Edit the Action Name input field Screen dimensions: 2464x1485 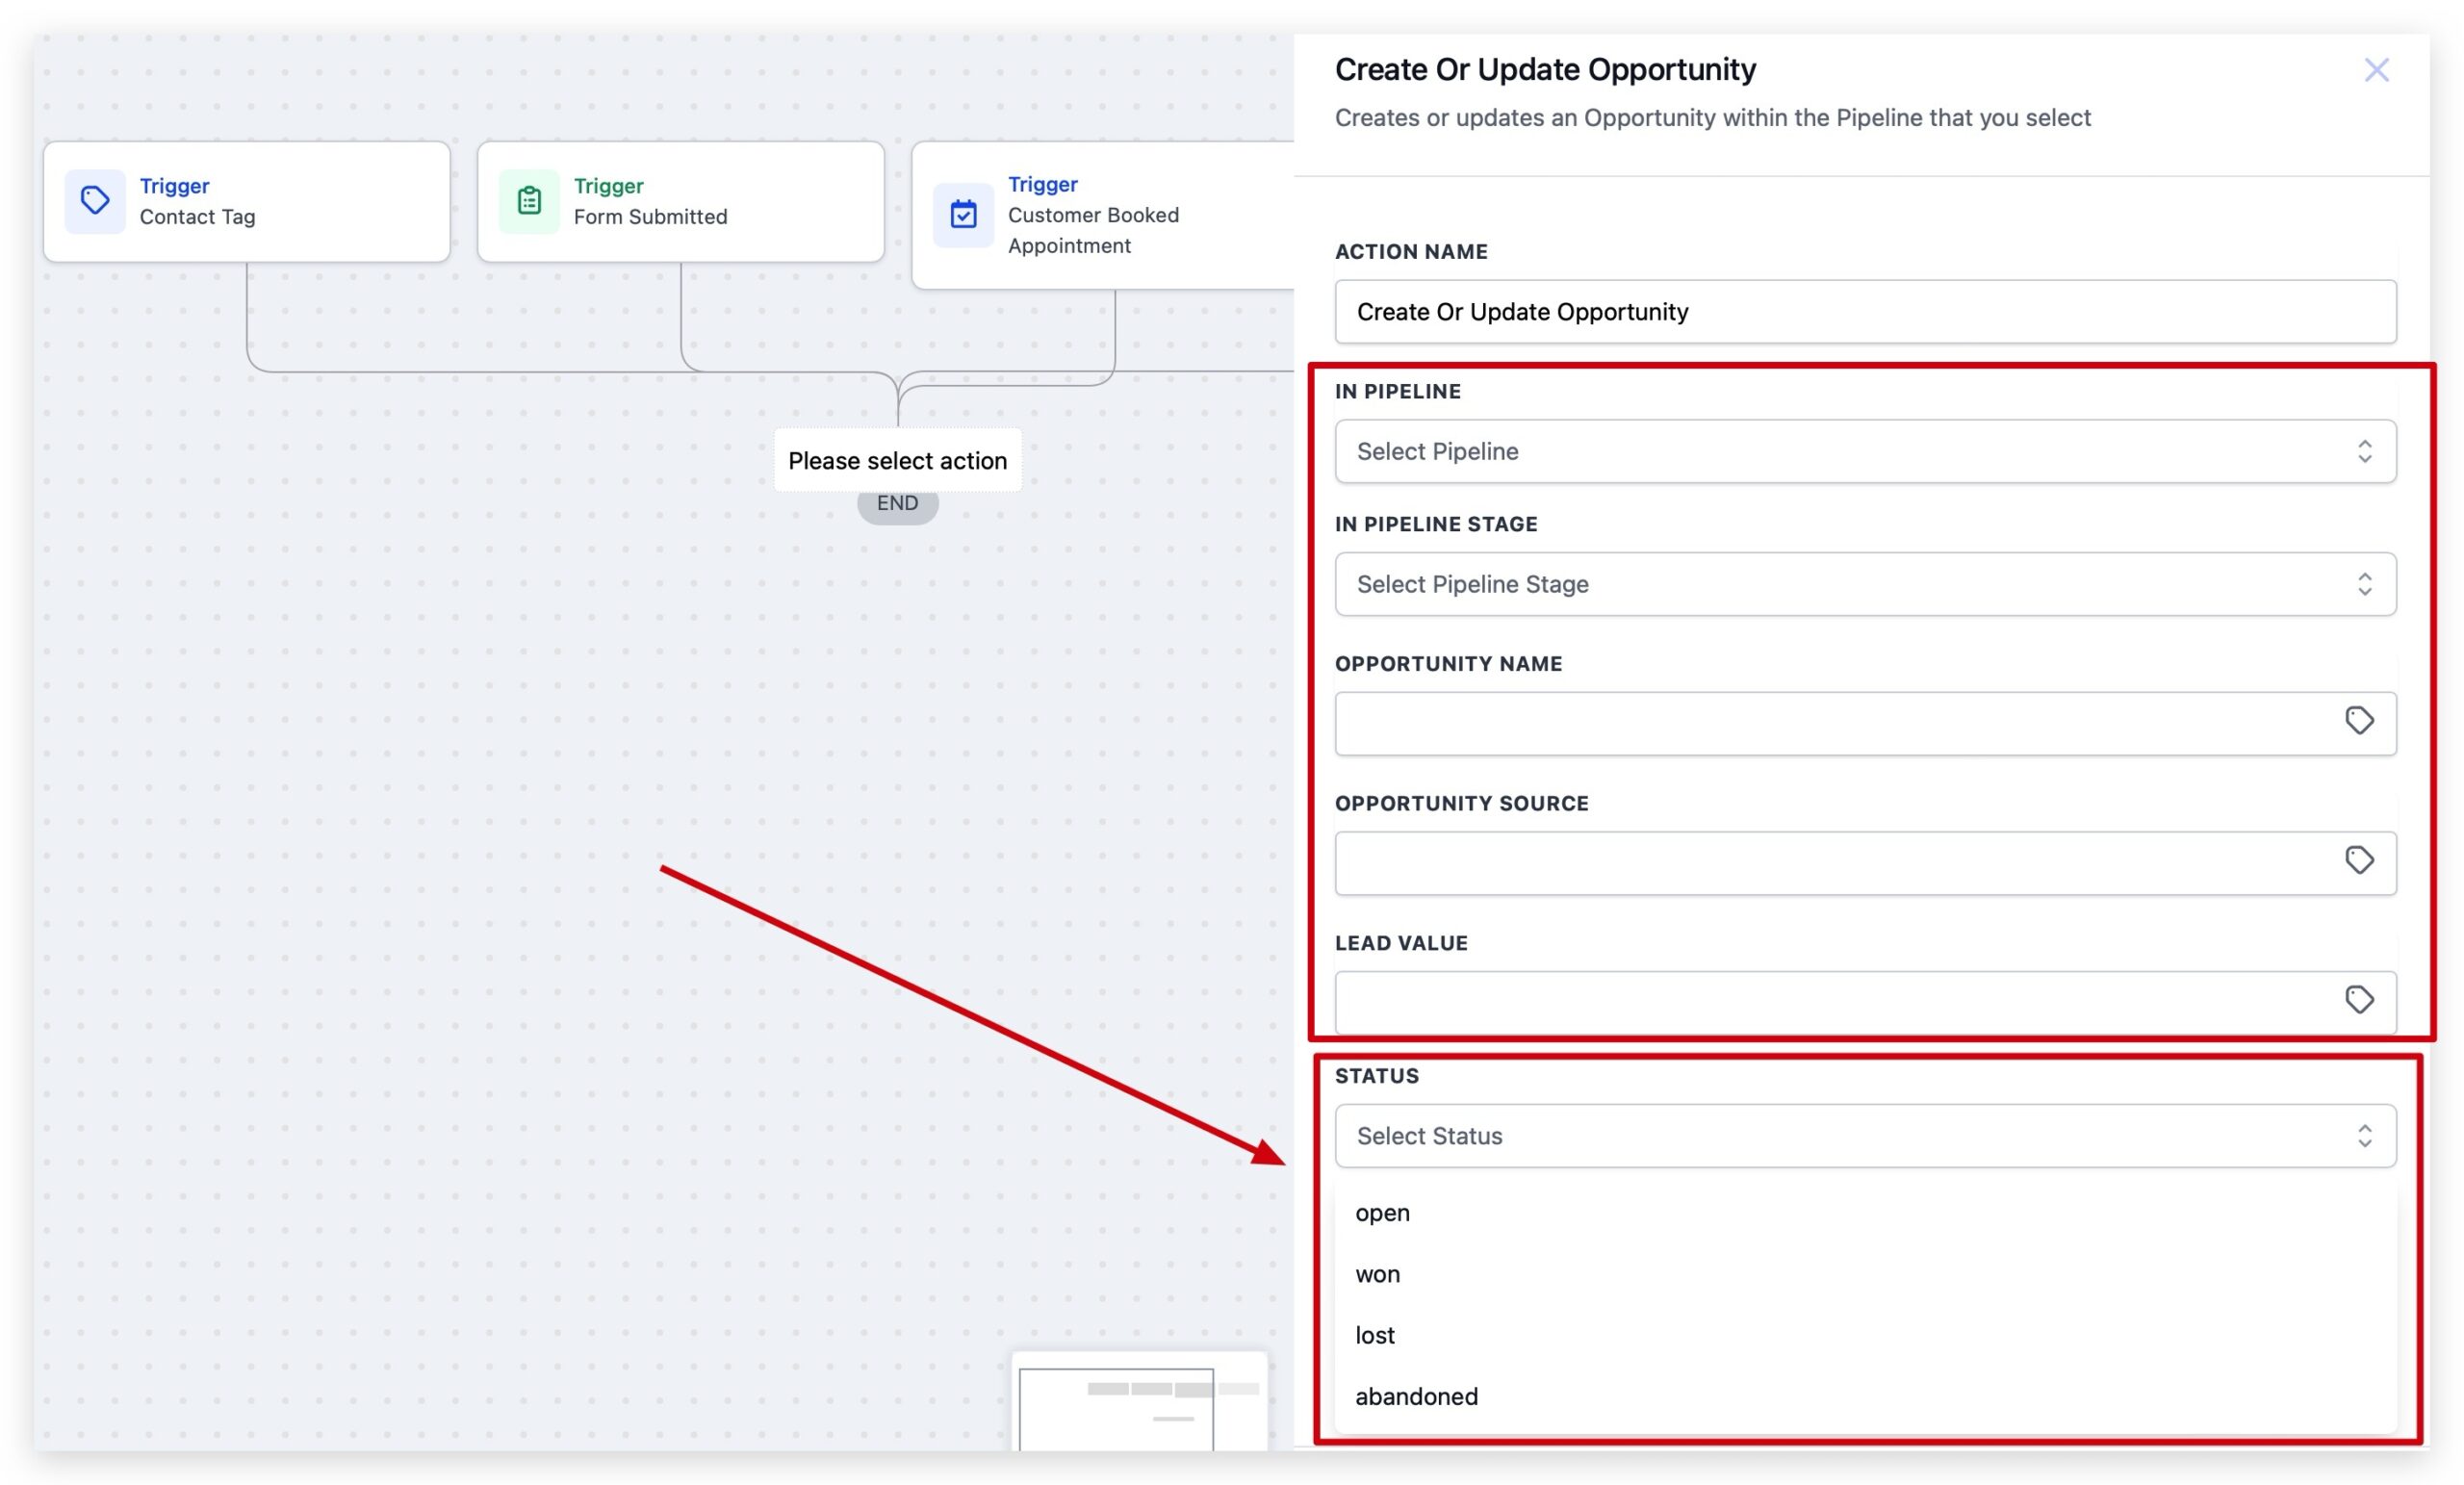[x=1865, y=311]
